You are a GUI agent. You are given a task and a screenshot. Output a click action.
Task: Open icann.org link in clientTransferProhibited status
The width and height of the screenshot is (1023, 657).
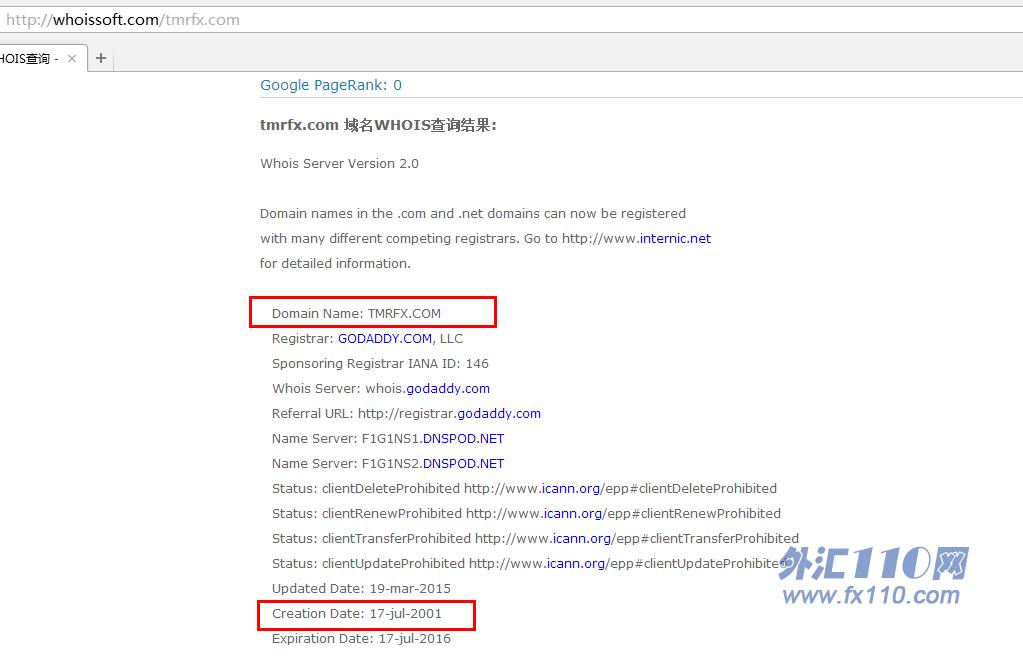(x=582, y=539)
